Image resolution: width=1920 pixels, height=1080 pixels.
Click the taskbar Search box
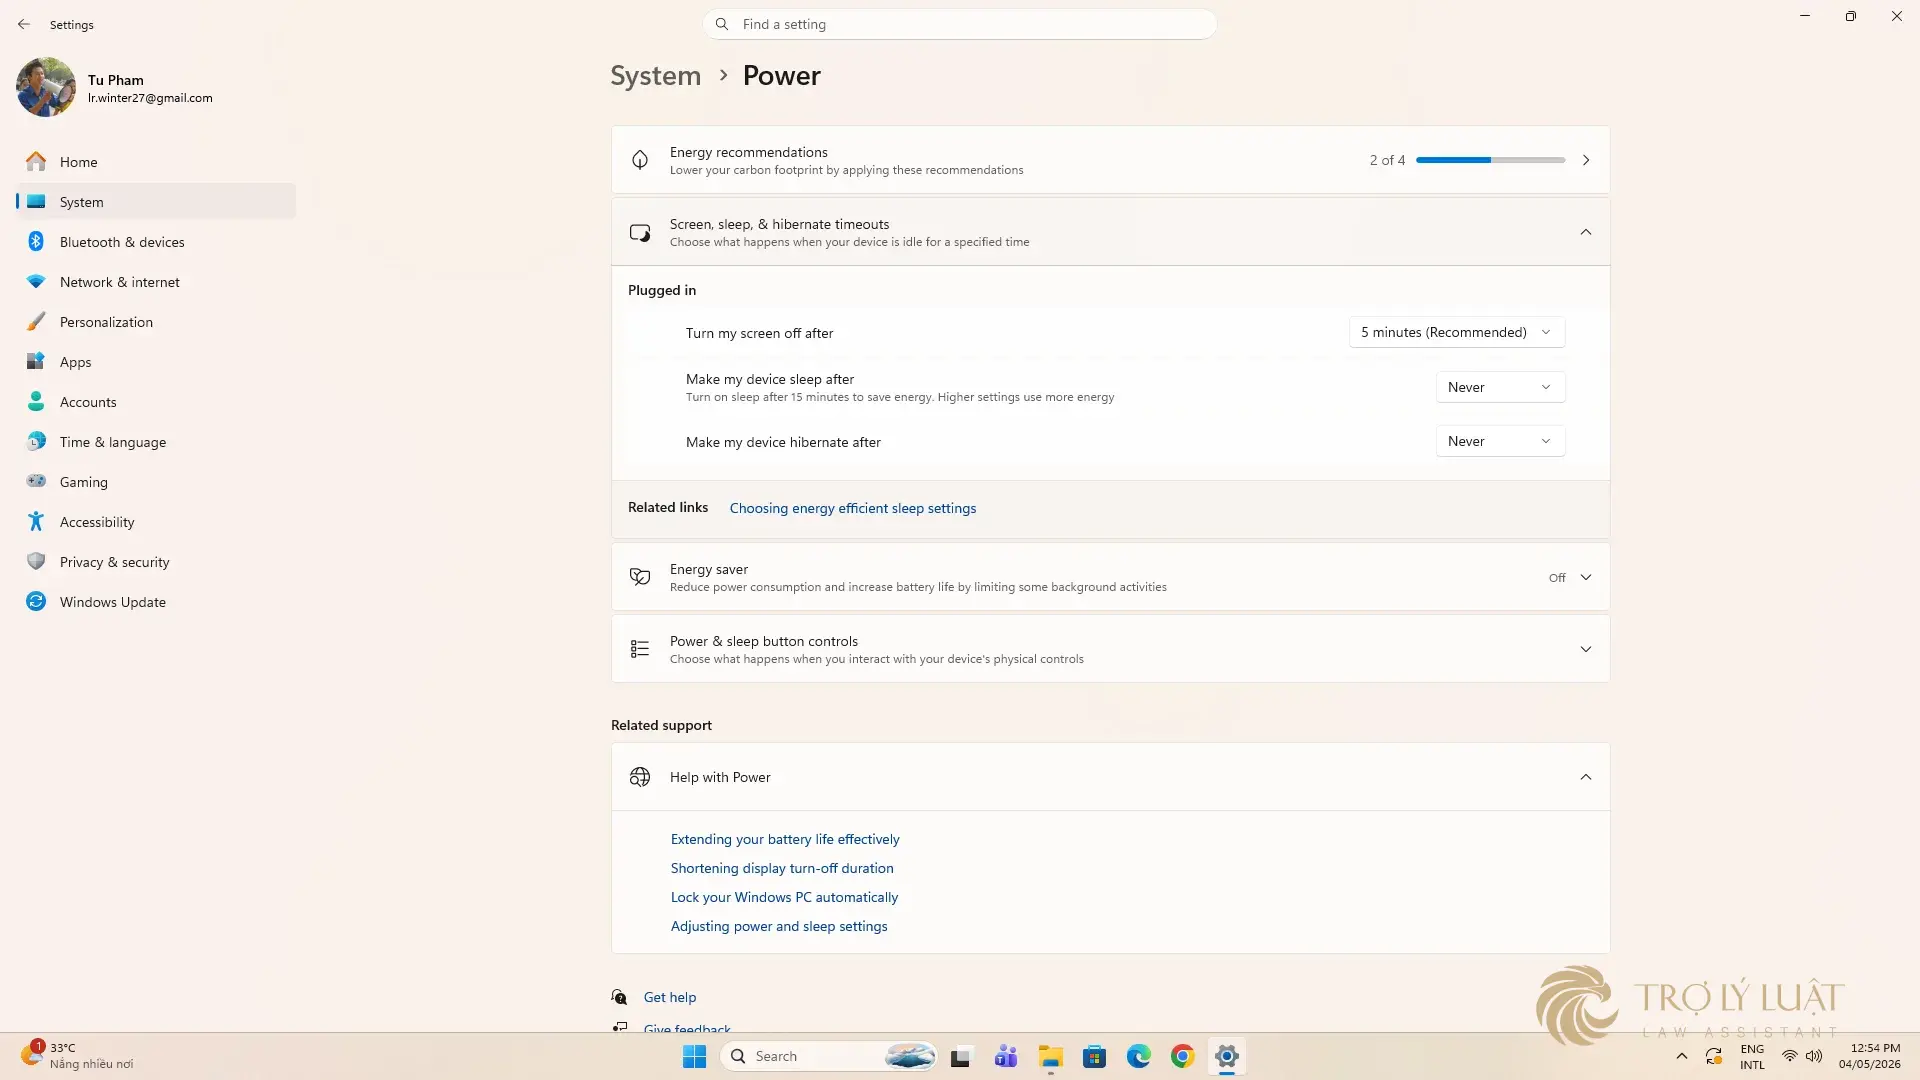tap(828, 1056)
